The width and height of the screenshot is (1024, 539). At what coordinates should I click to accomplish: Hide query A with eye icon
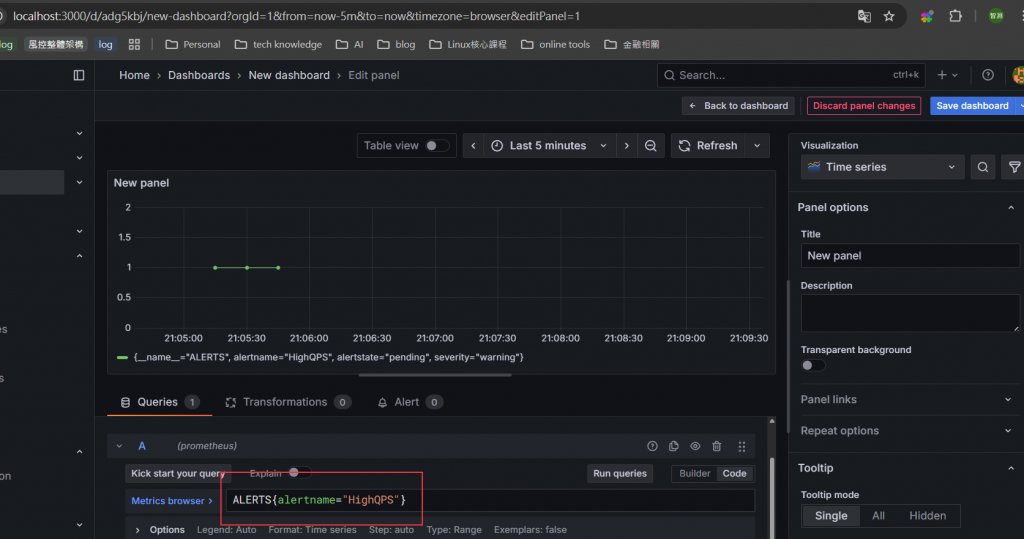[695, 446]
